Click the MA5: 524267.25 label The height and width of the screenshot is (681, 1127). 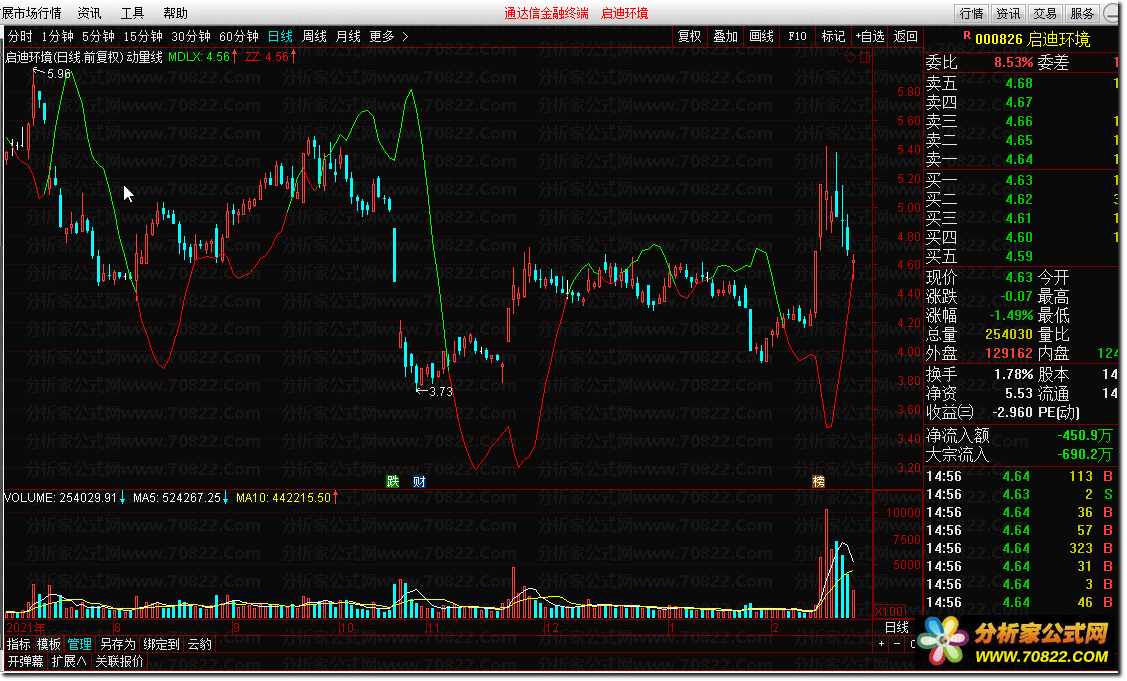(x=181, y=498)
